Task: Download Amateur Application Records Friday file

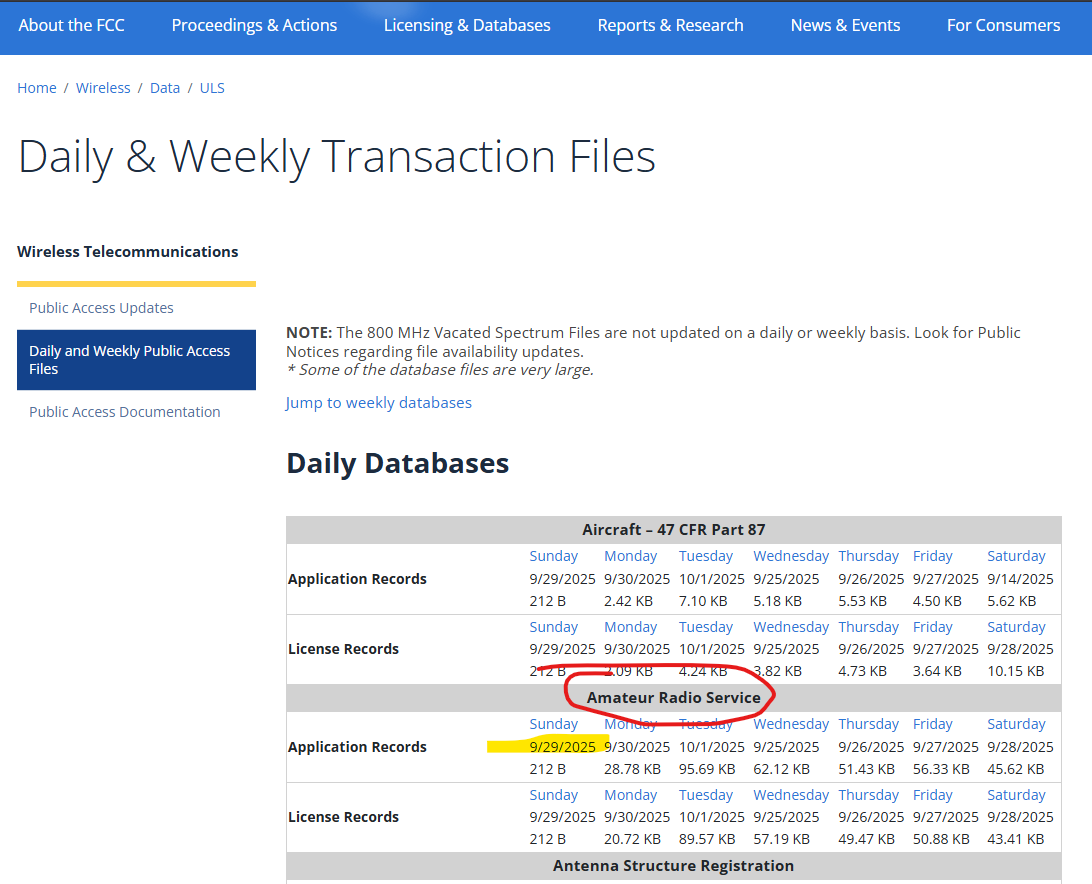Action: pos(933,724)
